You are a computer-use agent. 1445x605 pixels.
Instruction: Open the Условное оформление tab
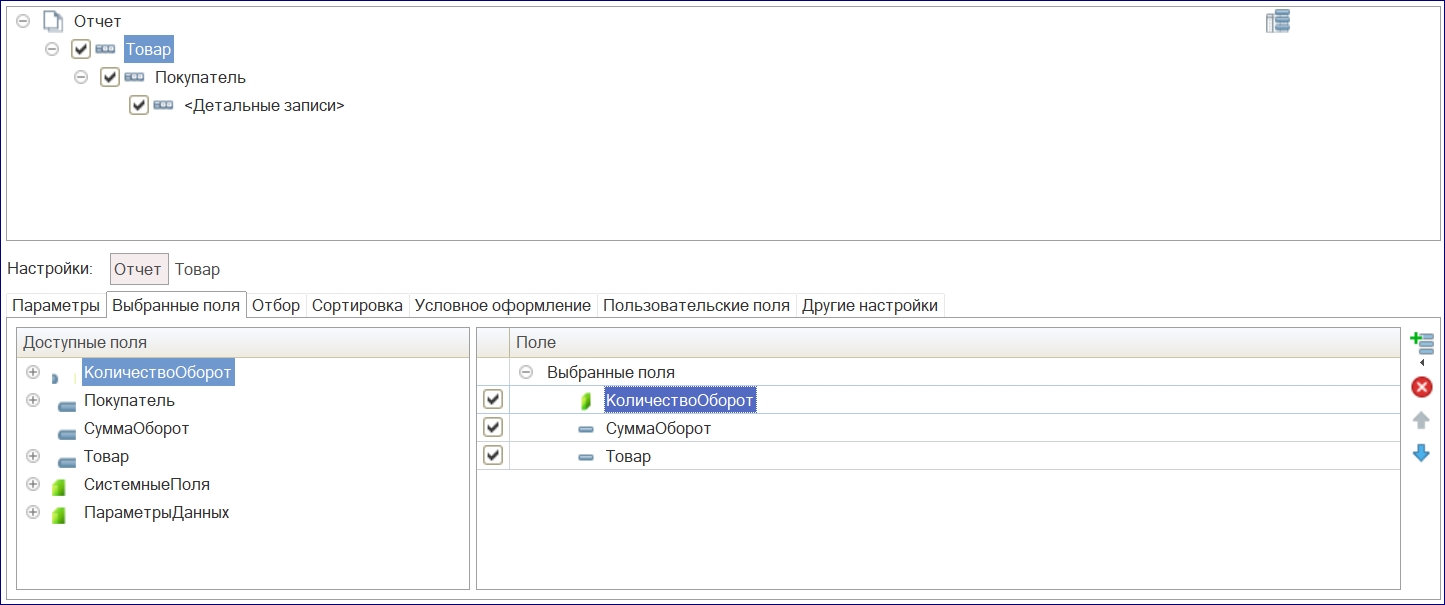(x=503, y=305)
